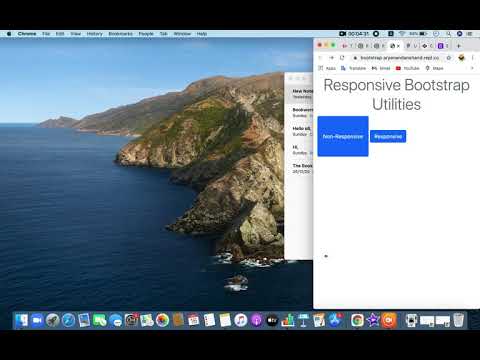
Task: Open Chrome application menu
Action: (27, 34)
